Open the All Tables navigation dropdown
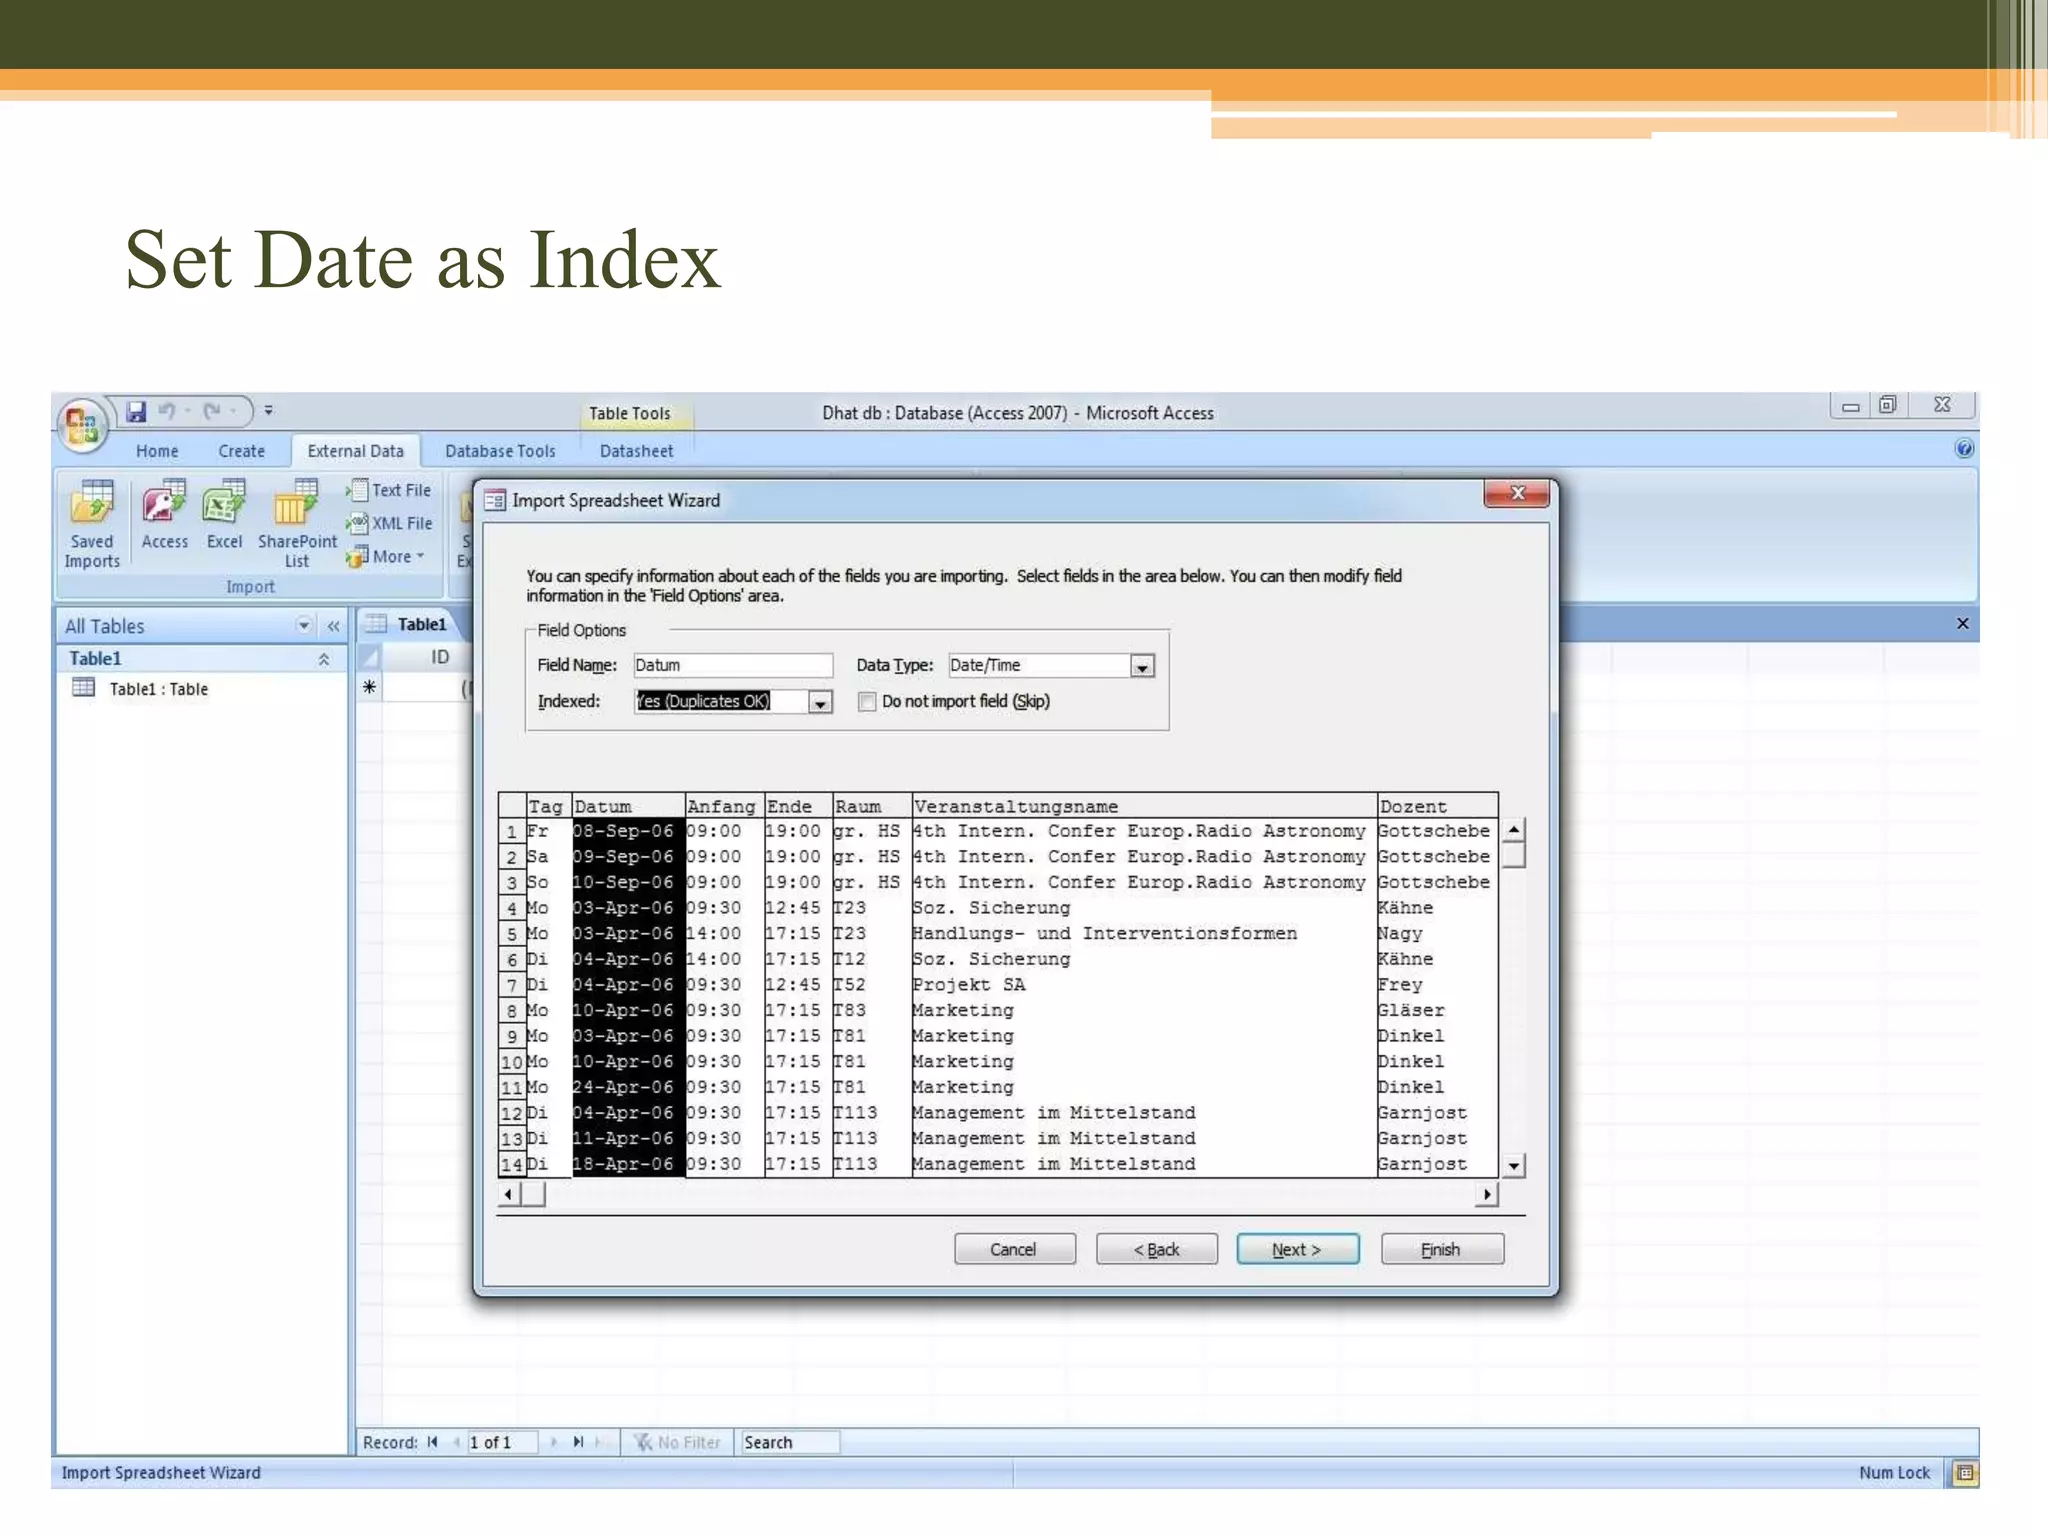This screenshot has height=1536, width=2048. 304,626
